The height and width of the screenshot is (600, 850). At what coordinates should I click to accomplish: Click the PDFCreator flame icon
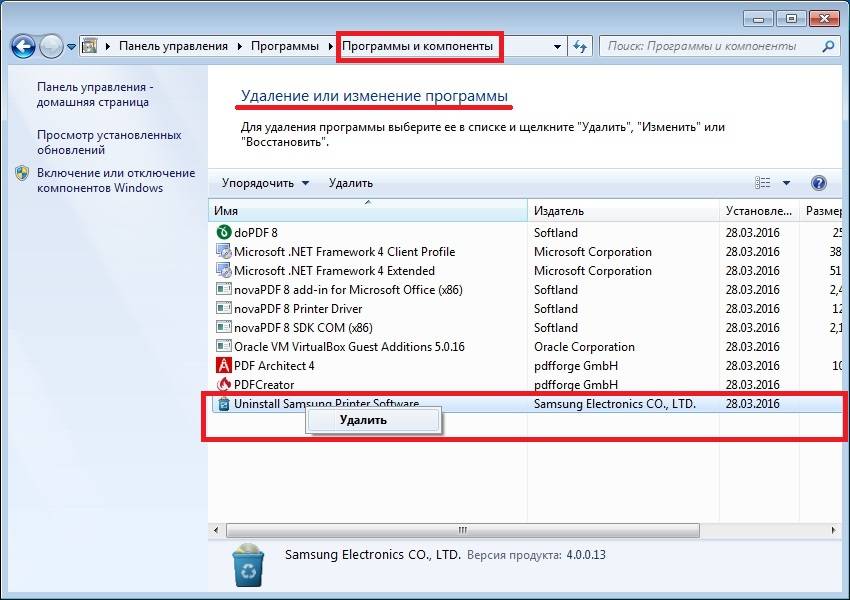[223, 385]
